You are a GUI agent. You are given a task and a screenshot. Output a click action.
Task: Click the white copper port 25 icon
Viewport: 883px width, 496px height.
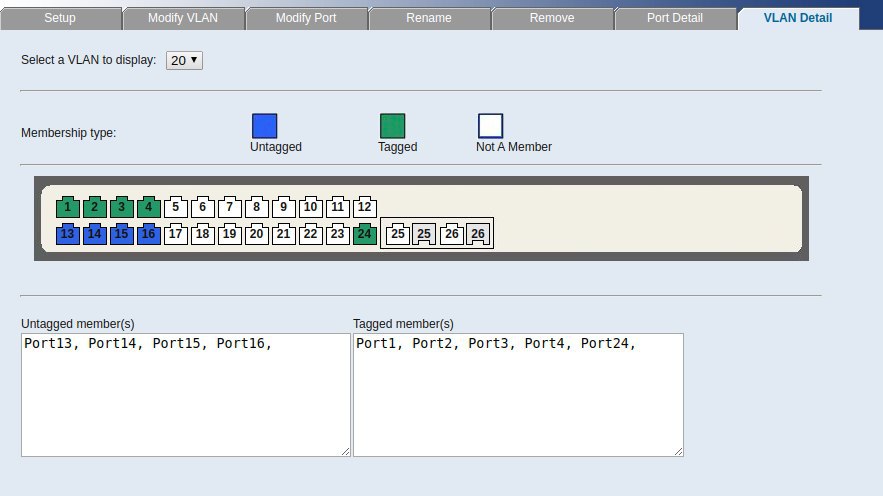click(x=398, y=234)
